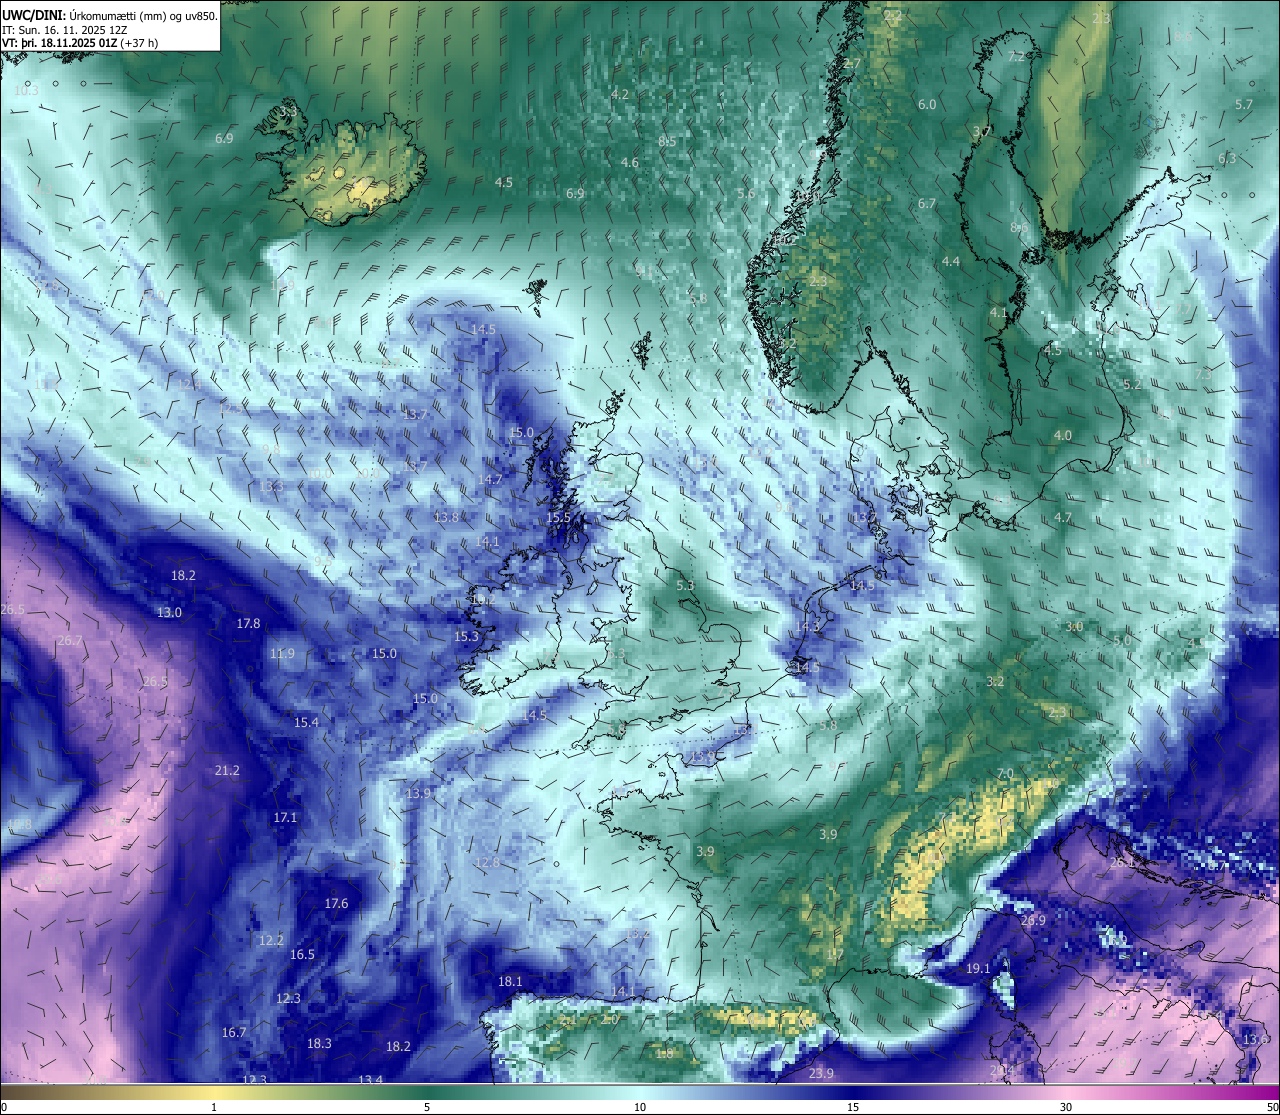
Task: Click the 7.2 value over northern Finland
Action: 1015,56
